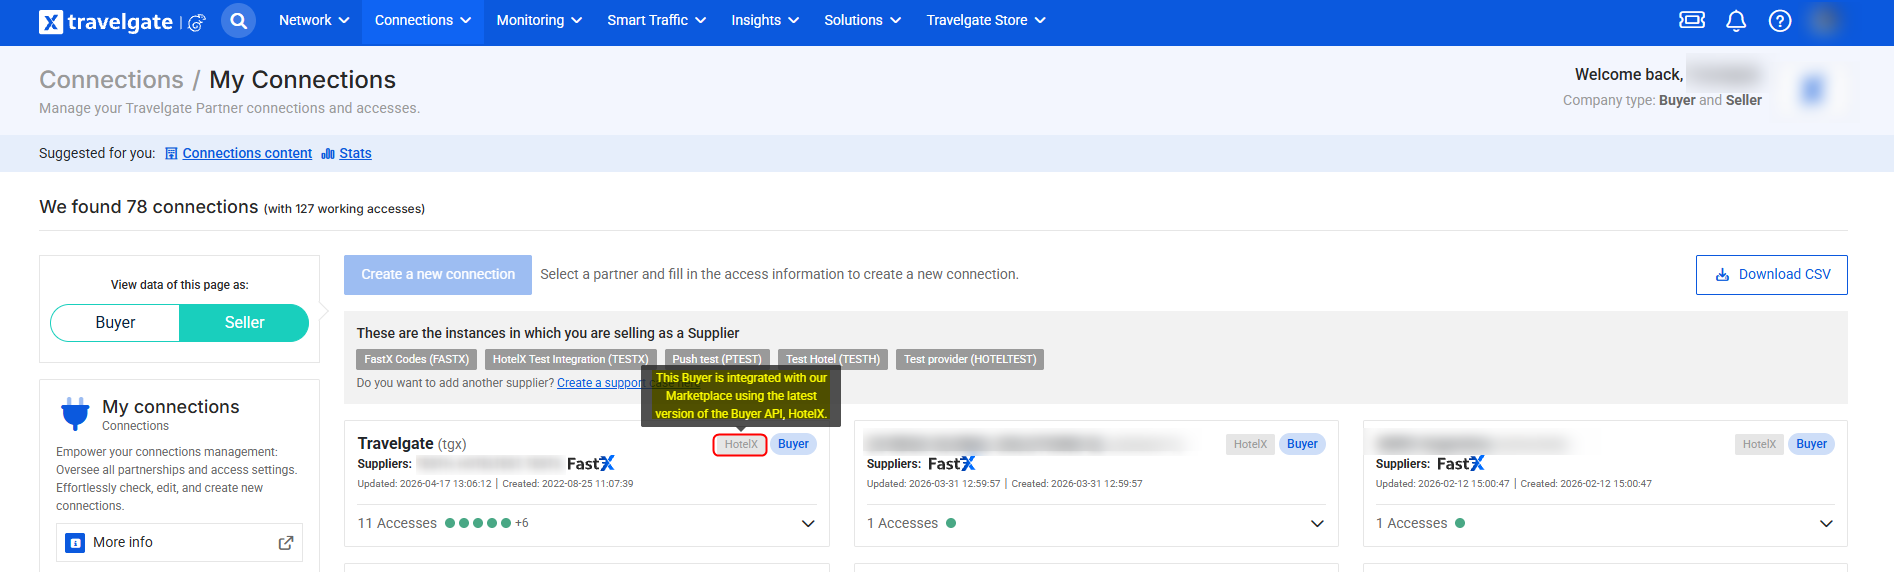Click the blurred company logo near Welcome back
The height and width of the screenshot is (572, 1894).
[1812, 90]
